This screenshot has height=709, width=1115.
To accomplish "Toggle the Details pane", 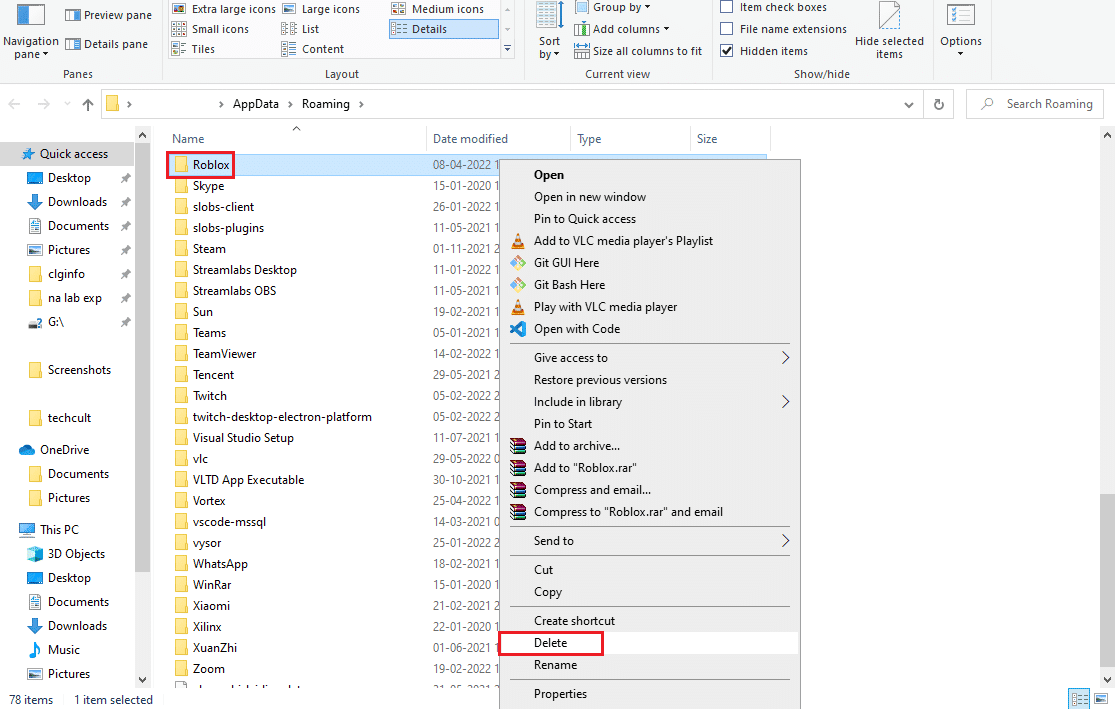I will [107, 44].
